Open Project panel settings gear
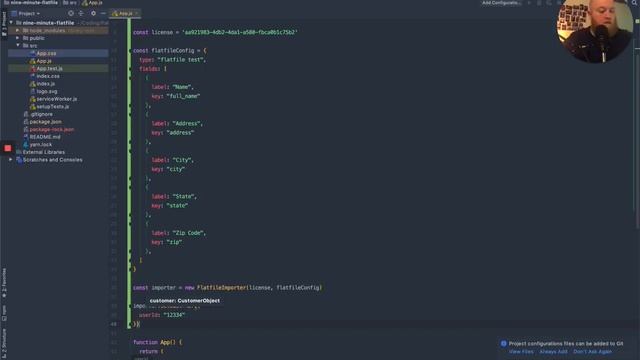 tap(93, 13)
